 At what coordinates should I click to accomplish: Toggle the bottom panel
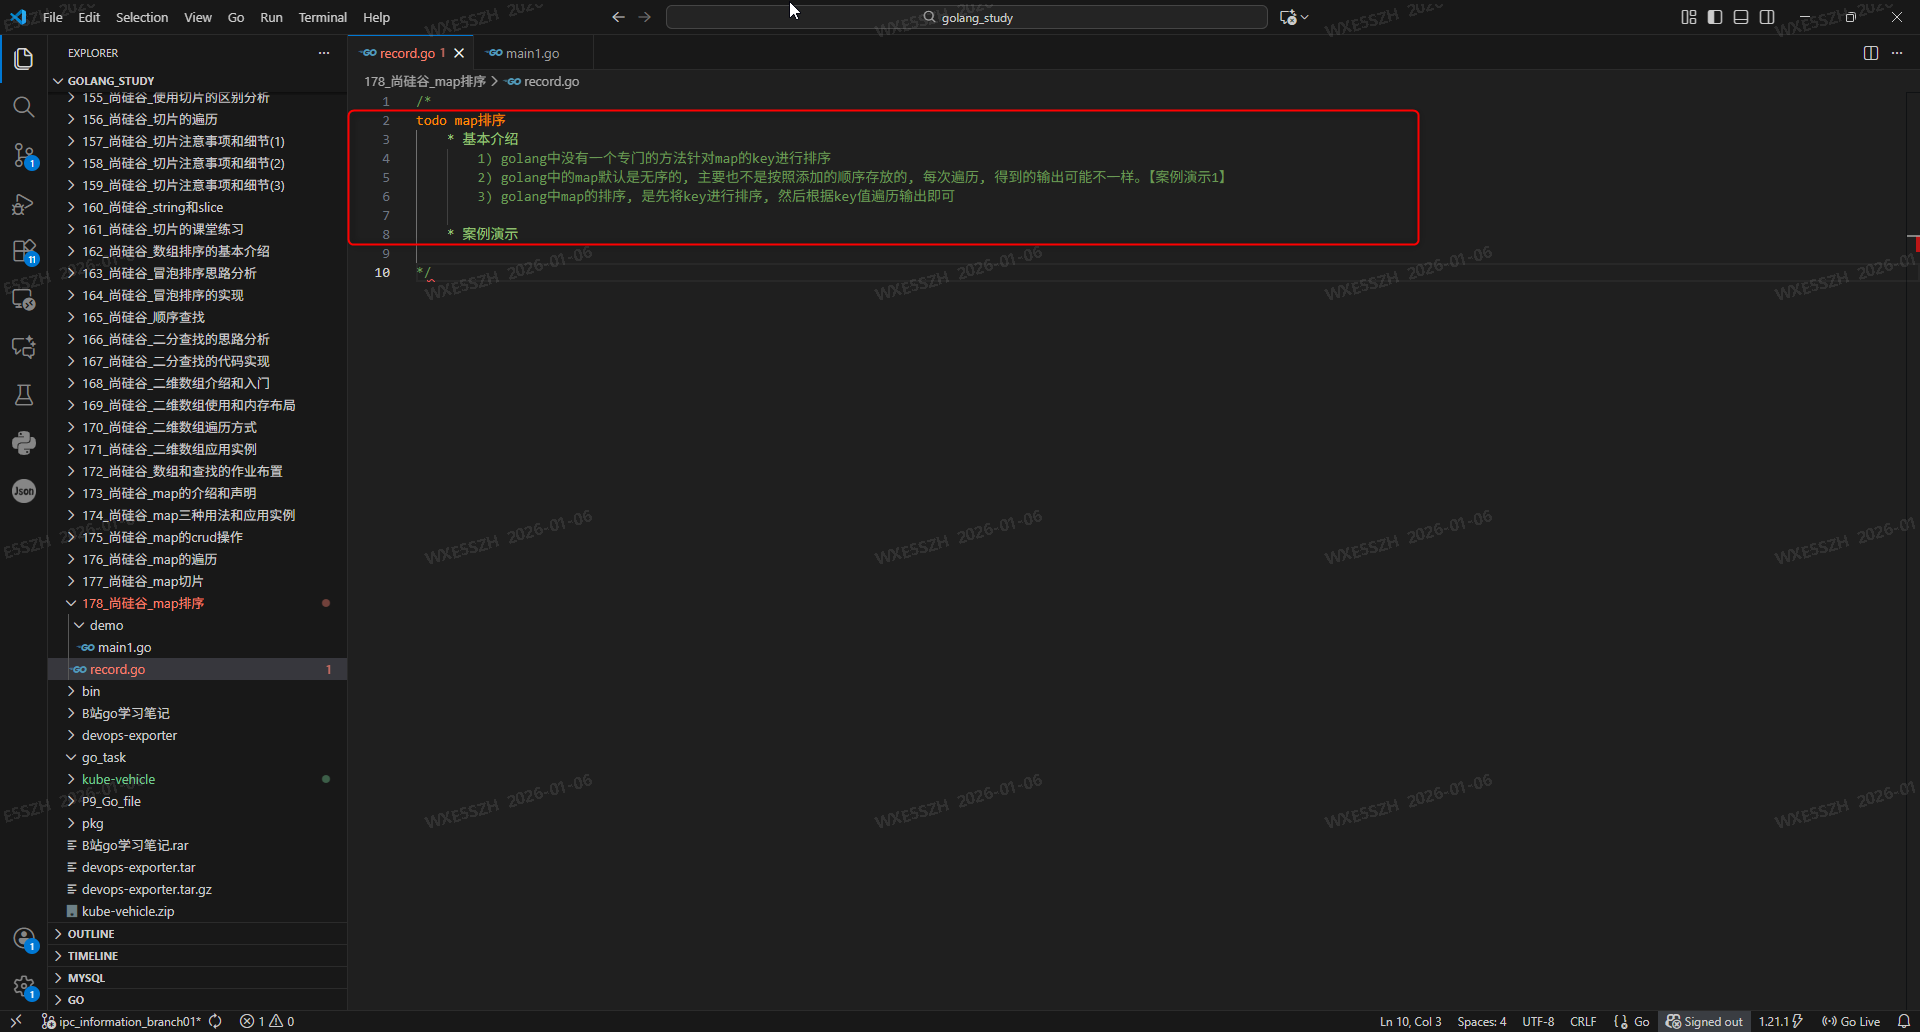[1741, 17]
